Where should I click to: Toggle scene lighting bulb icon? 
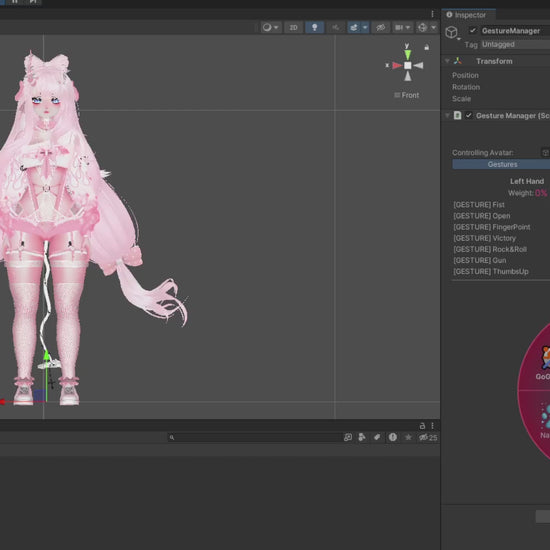click(314, 27)
